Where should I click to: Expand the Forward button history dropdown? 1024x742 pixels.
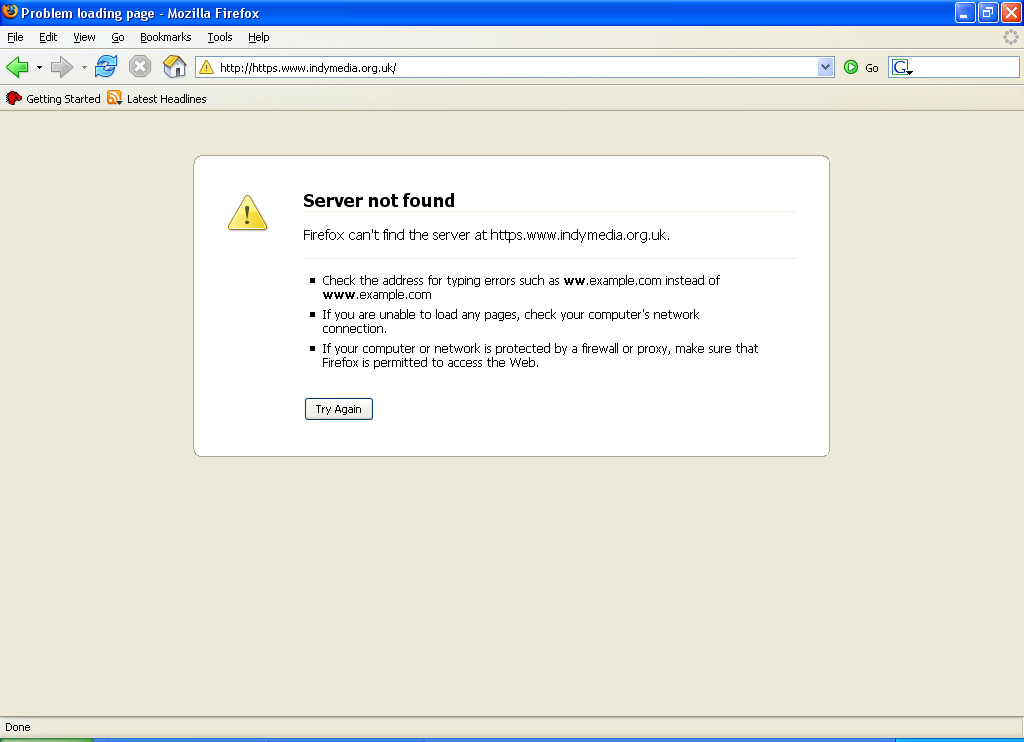pos(84,67)
